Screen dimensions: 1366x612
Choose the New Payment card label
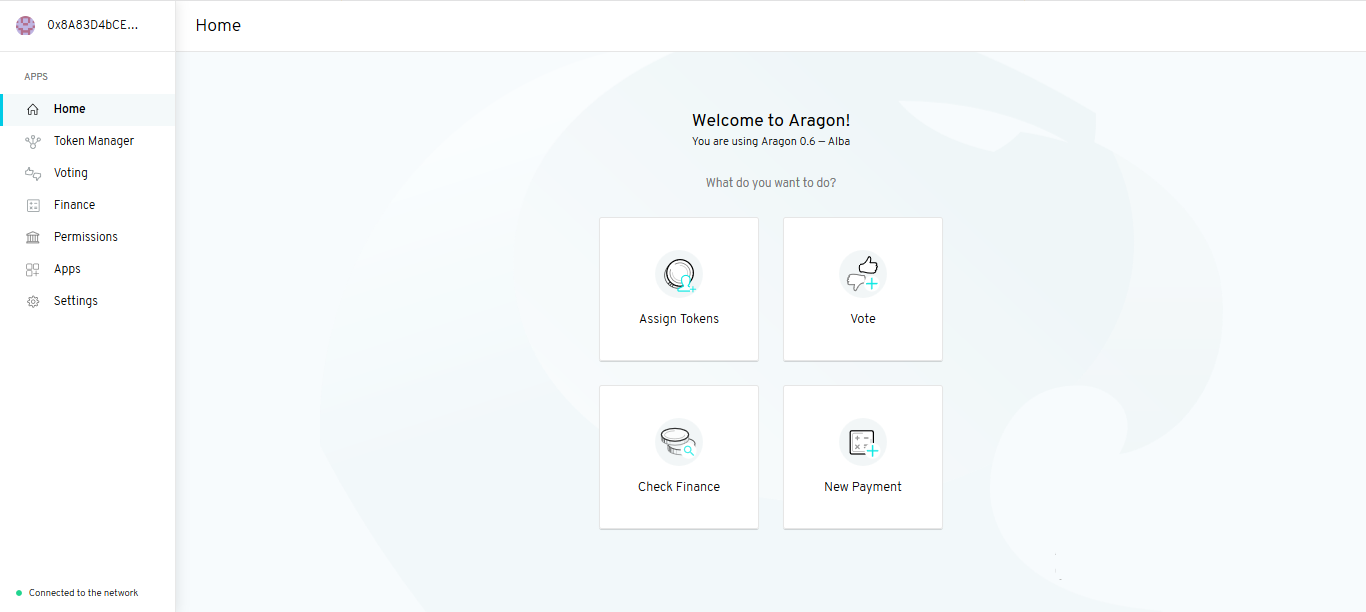click(x=863, y=487)
